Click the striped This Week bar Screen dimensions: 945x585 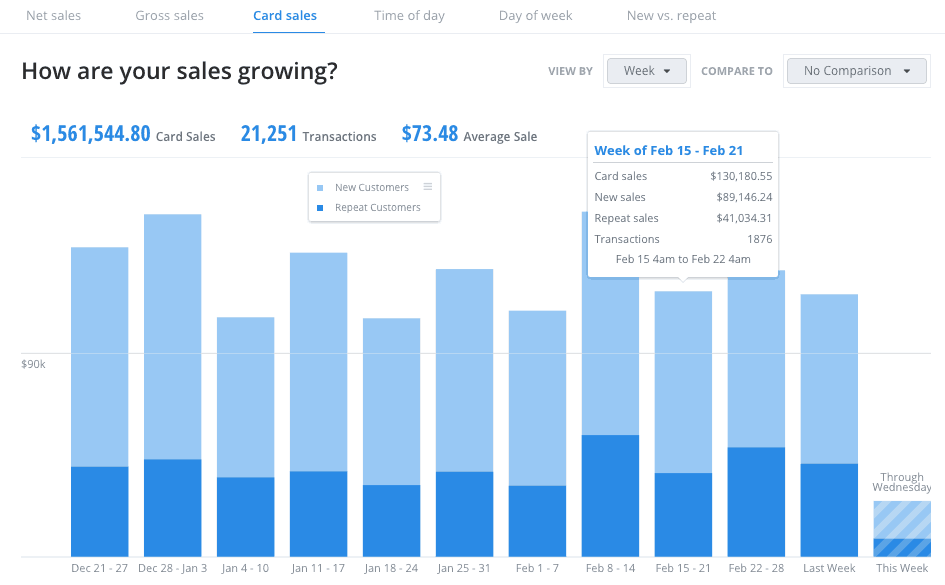point(901,529)
